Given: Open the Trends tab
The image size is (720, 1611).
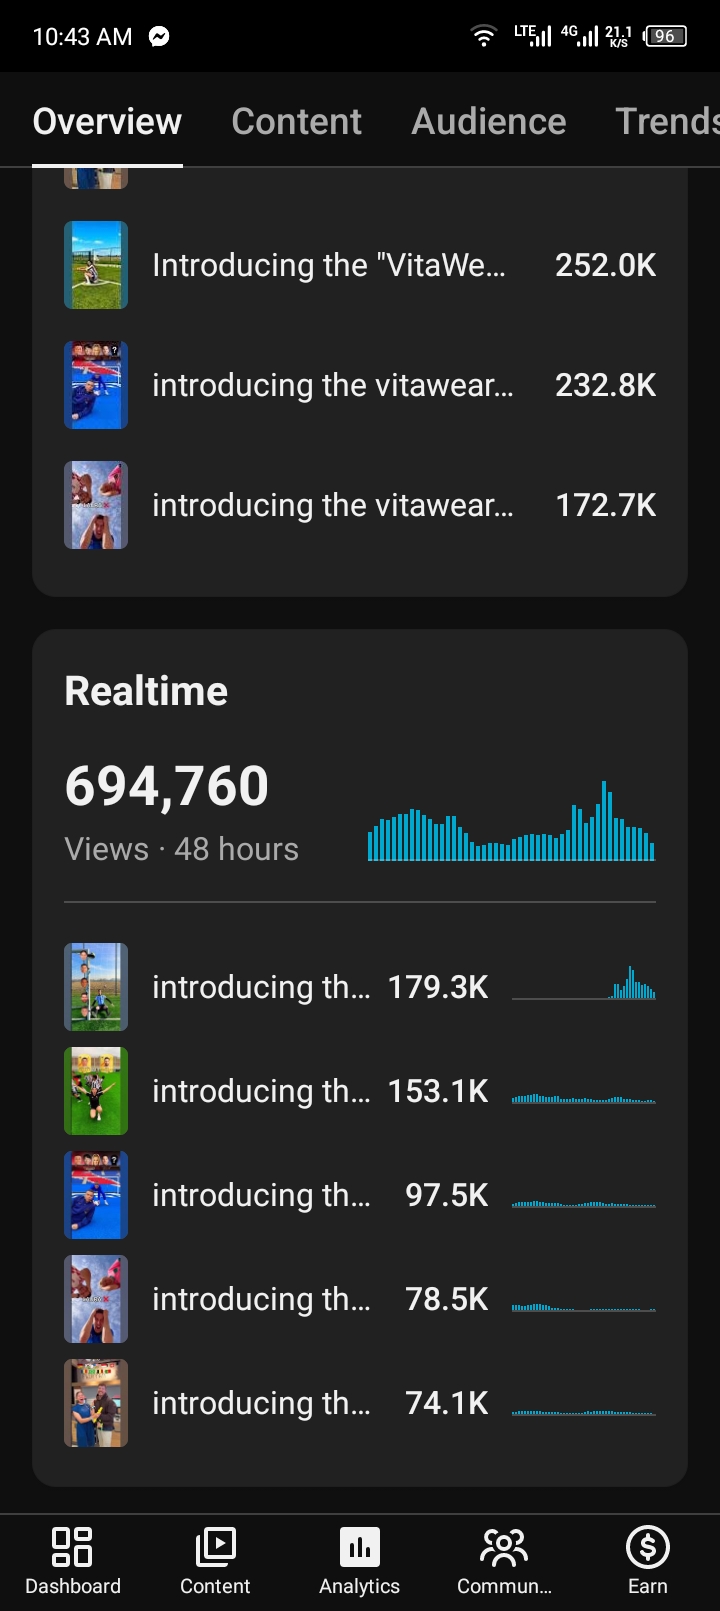Looking at the screenshot, I should coord(667,121).
